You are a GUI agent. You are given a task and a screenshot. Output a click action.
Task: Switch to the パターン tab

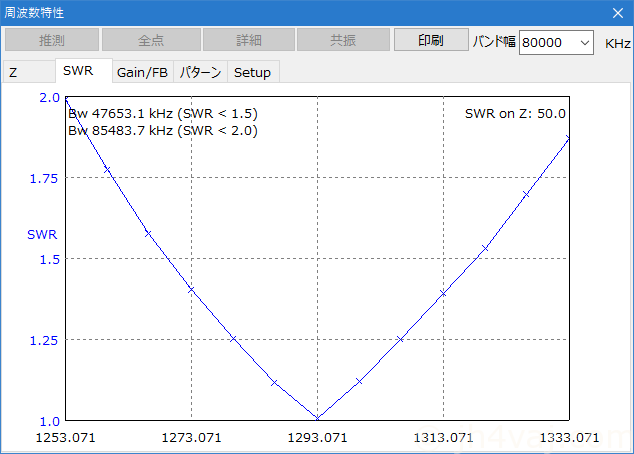pos(201,72)
